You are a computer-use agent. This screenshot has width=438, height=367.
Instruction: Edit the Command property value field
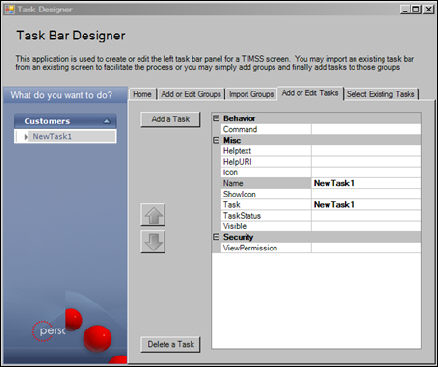366,129
